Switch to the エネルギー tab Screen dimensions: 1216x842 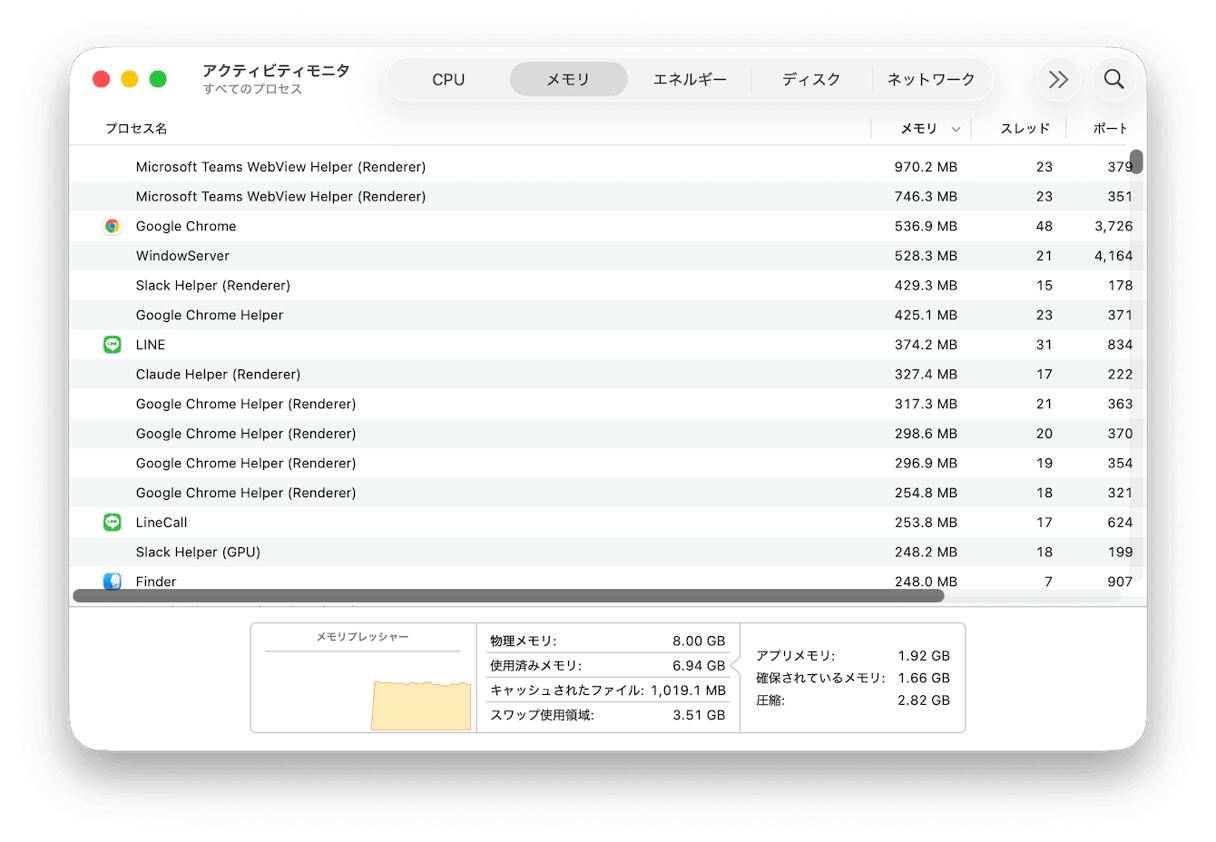tap(690, 79)
